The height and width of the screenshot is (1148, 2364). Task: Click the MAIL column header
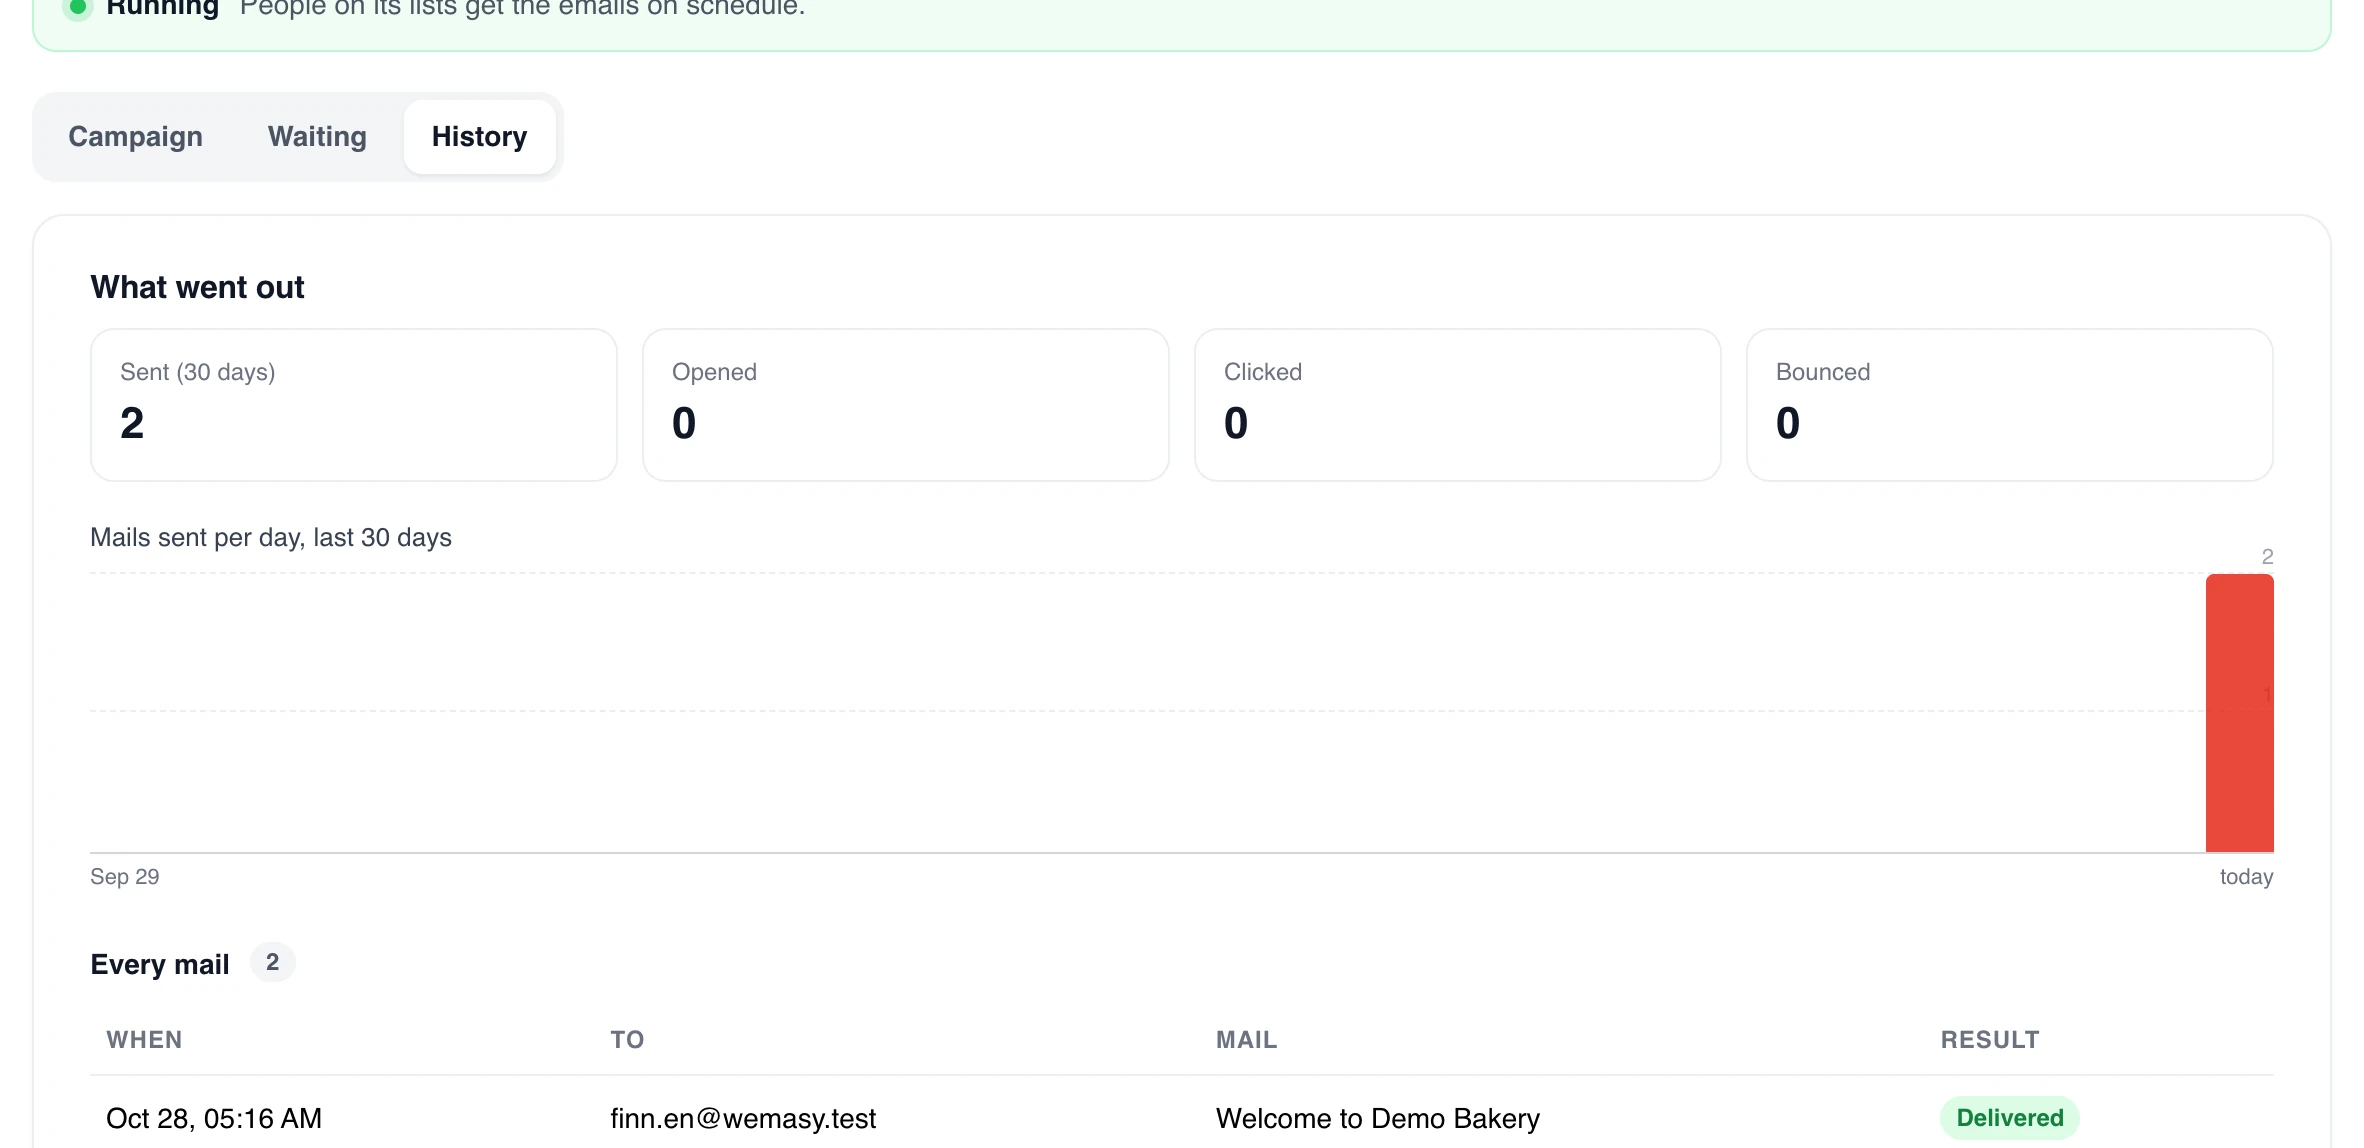pos(1247,1040)
